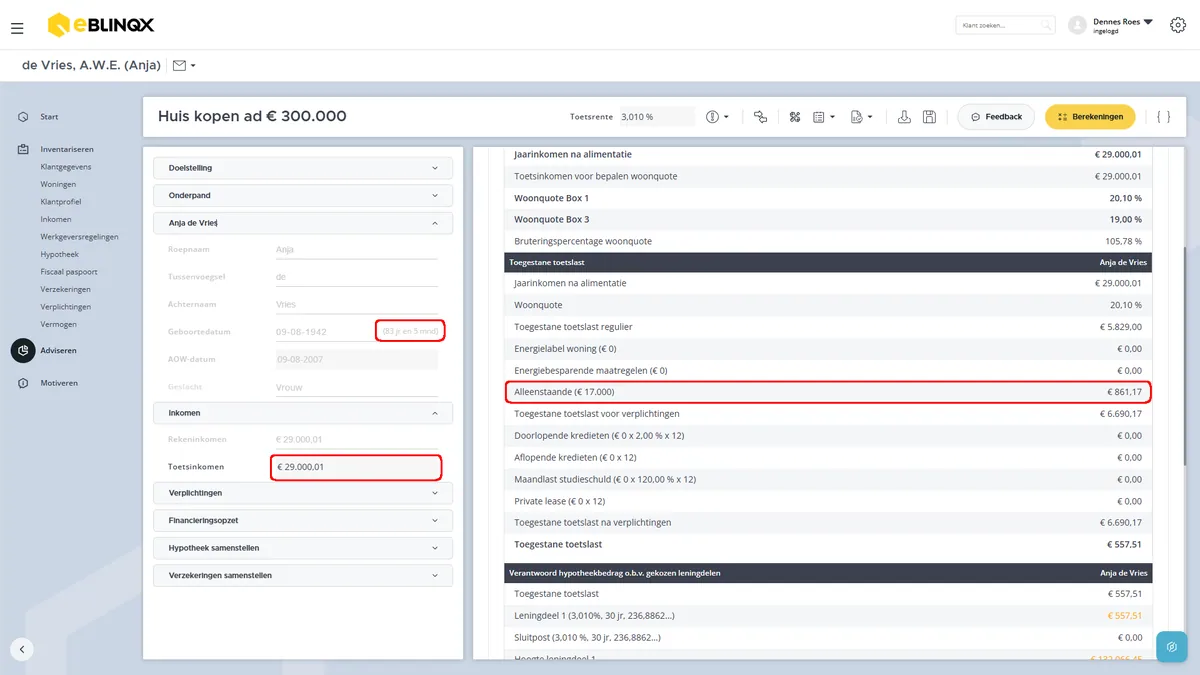Image resolution: width=1200 pixels, height=675 pixels.
Task: Expand the Verzekeringen samenstellen section
Action: click(303, 576)
